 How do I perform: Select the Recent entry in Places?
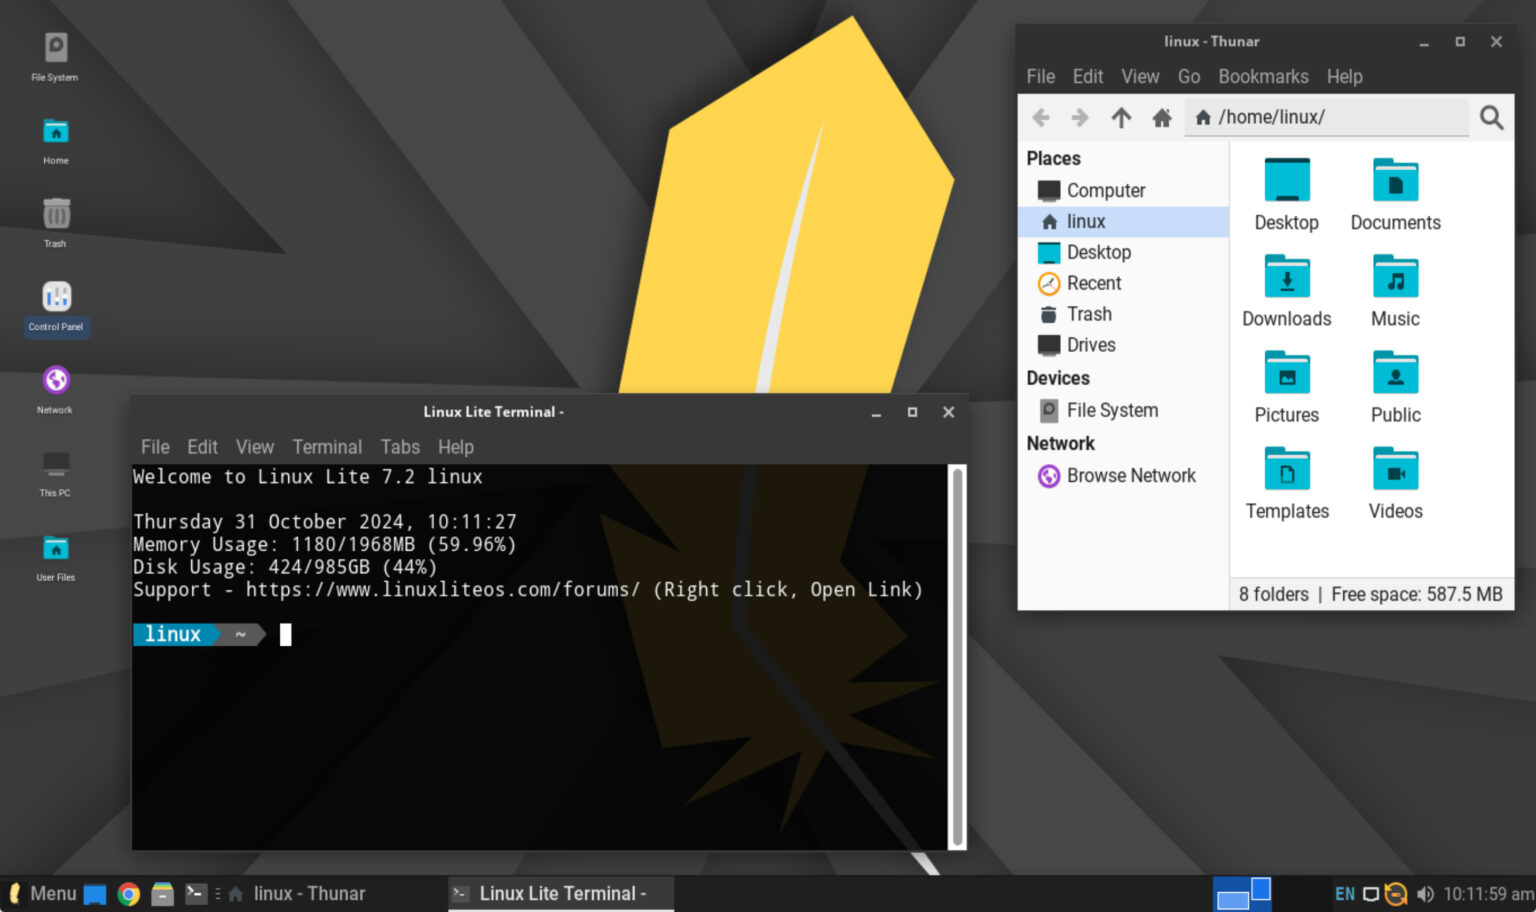[1094, 283]
